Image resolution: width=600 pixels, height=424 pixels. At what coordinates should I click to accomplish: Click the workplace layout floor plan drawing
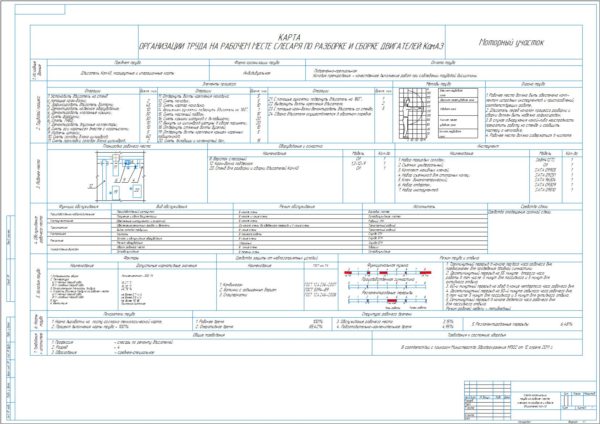(119, 176)
